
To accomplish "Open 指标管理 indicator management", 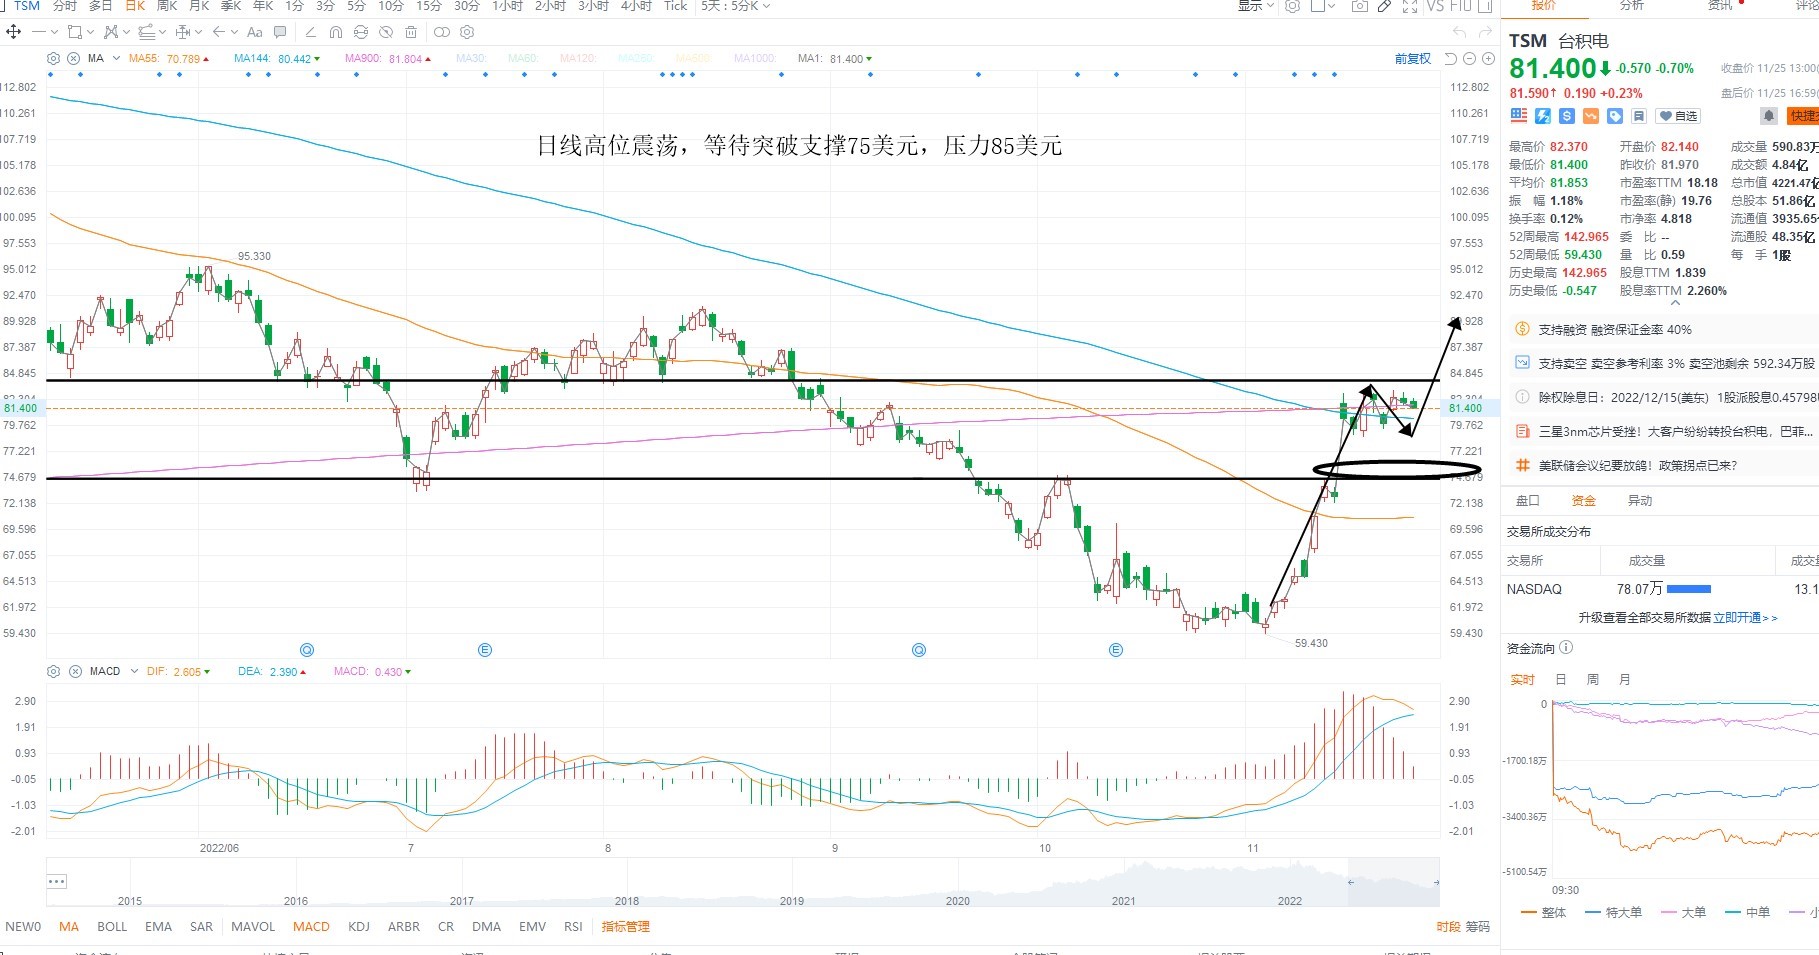I will tap(625, 927).
